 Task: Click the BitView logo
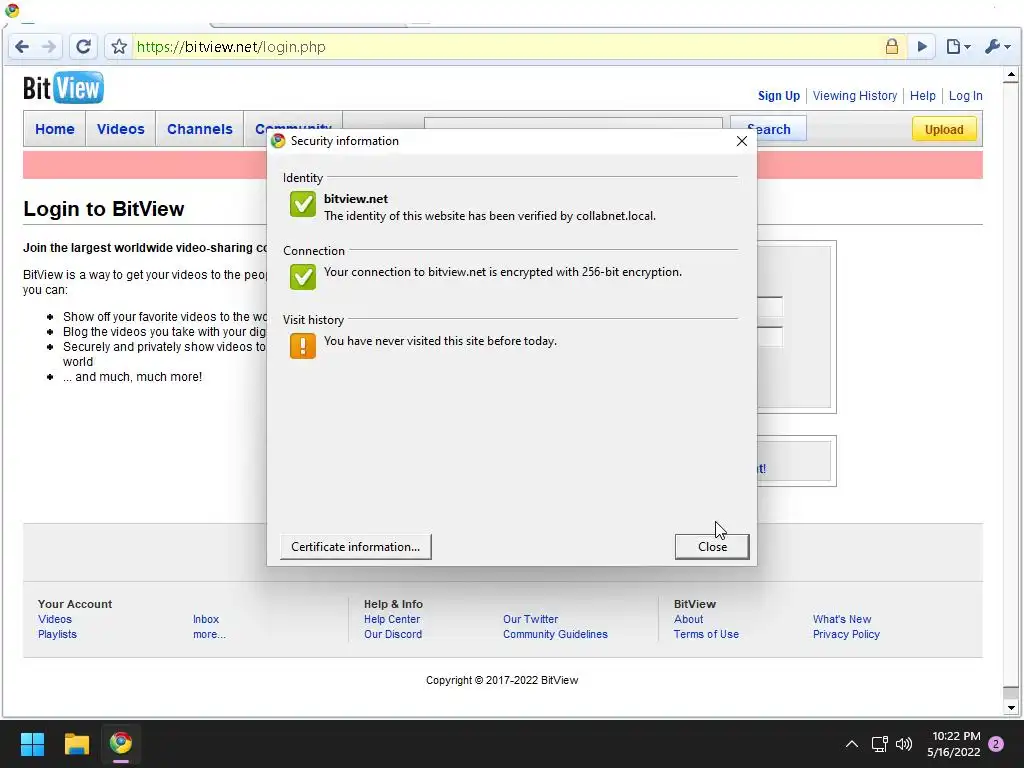(63, 88)
